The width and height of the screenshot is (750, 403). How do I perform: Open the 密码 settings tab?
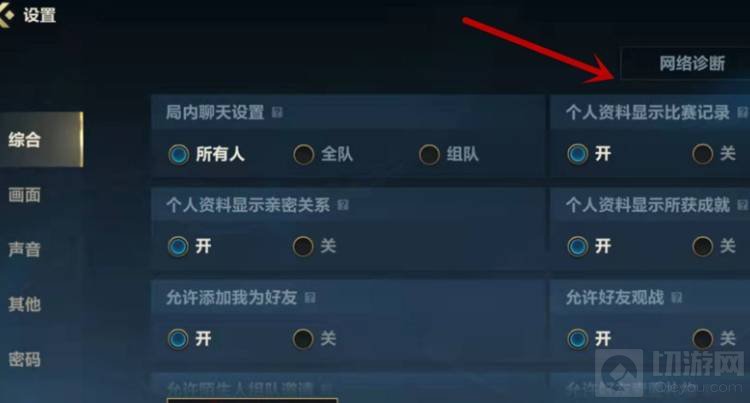[x=24, y=359]
